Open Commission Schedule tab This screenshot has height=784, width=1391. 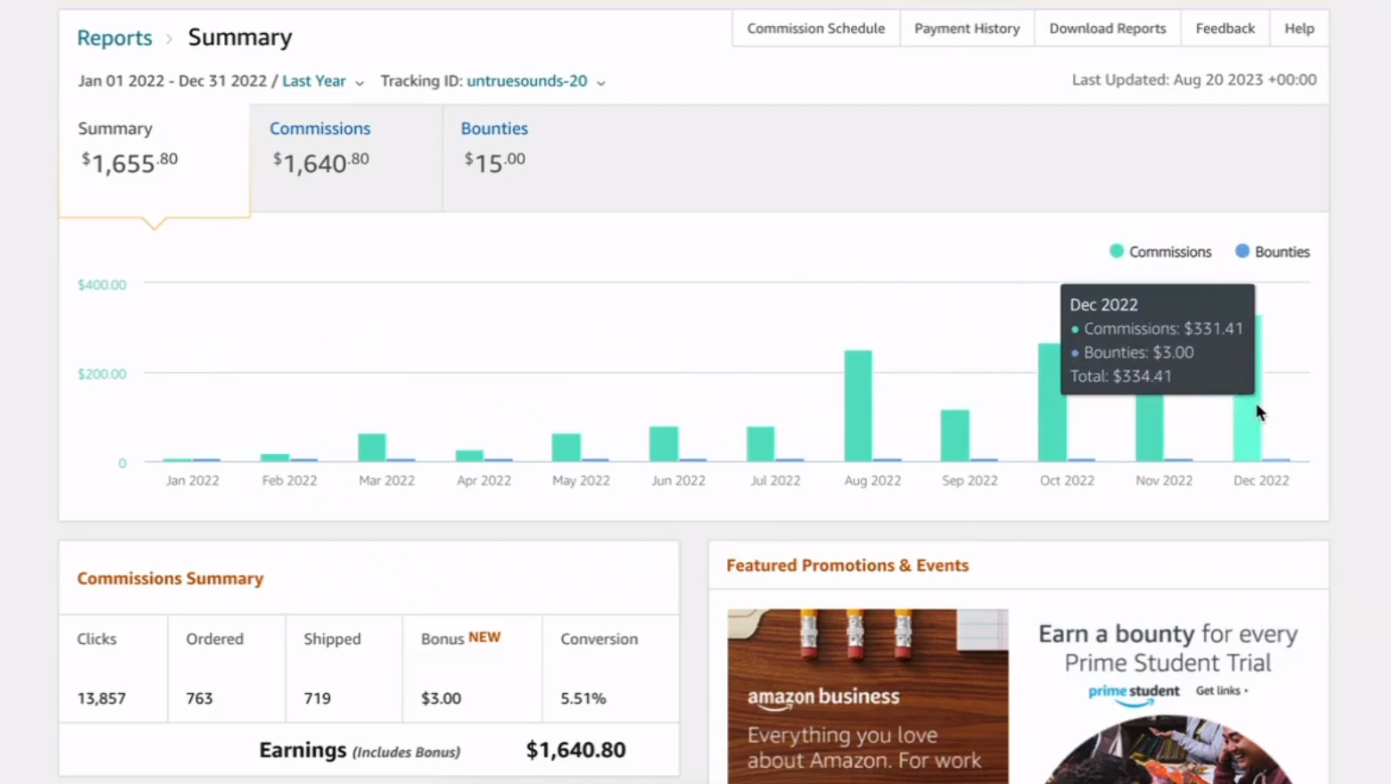tap(816, 28)
